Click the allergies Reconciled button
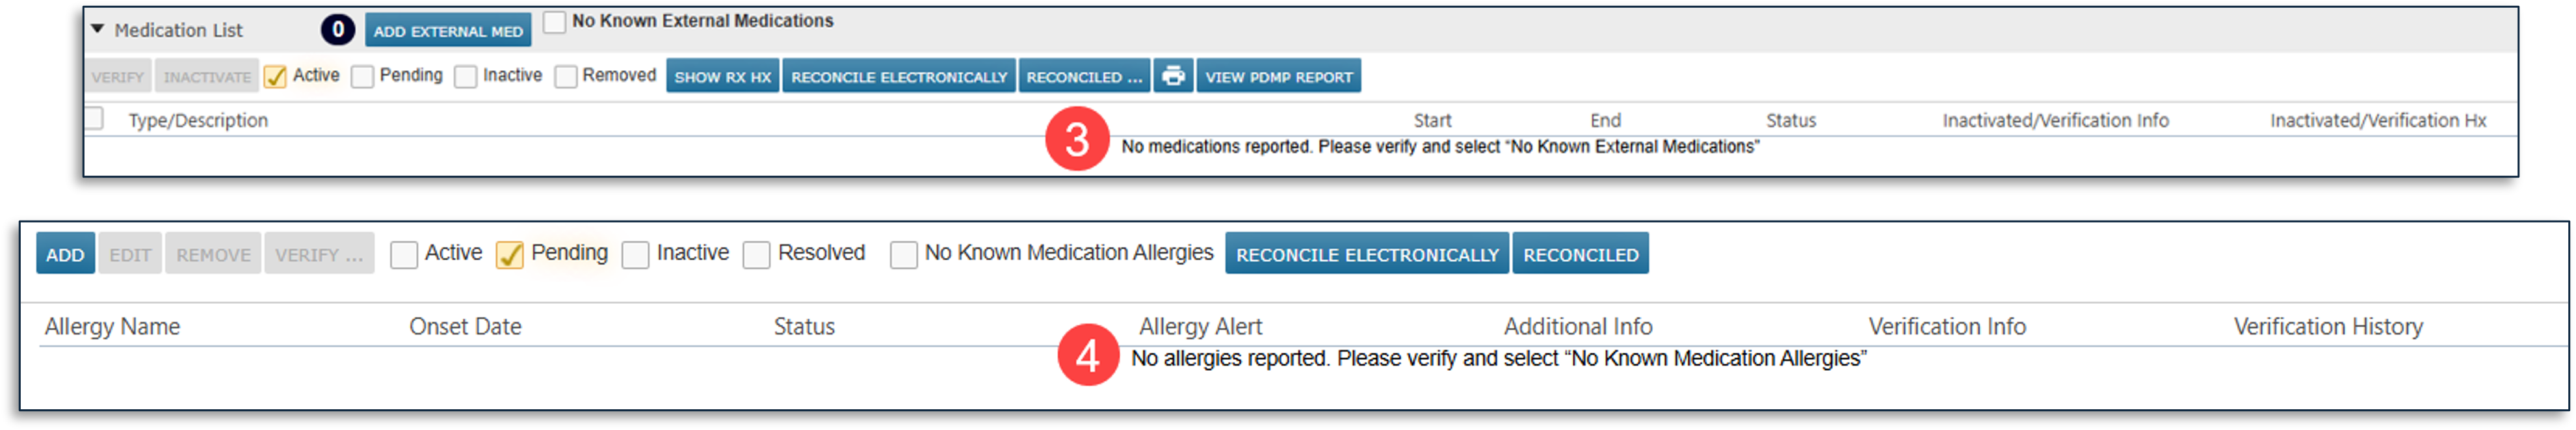The width and height of the screenshot is (2576, 430). pyautogui.click(x=1580, y=254)
